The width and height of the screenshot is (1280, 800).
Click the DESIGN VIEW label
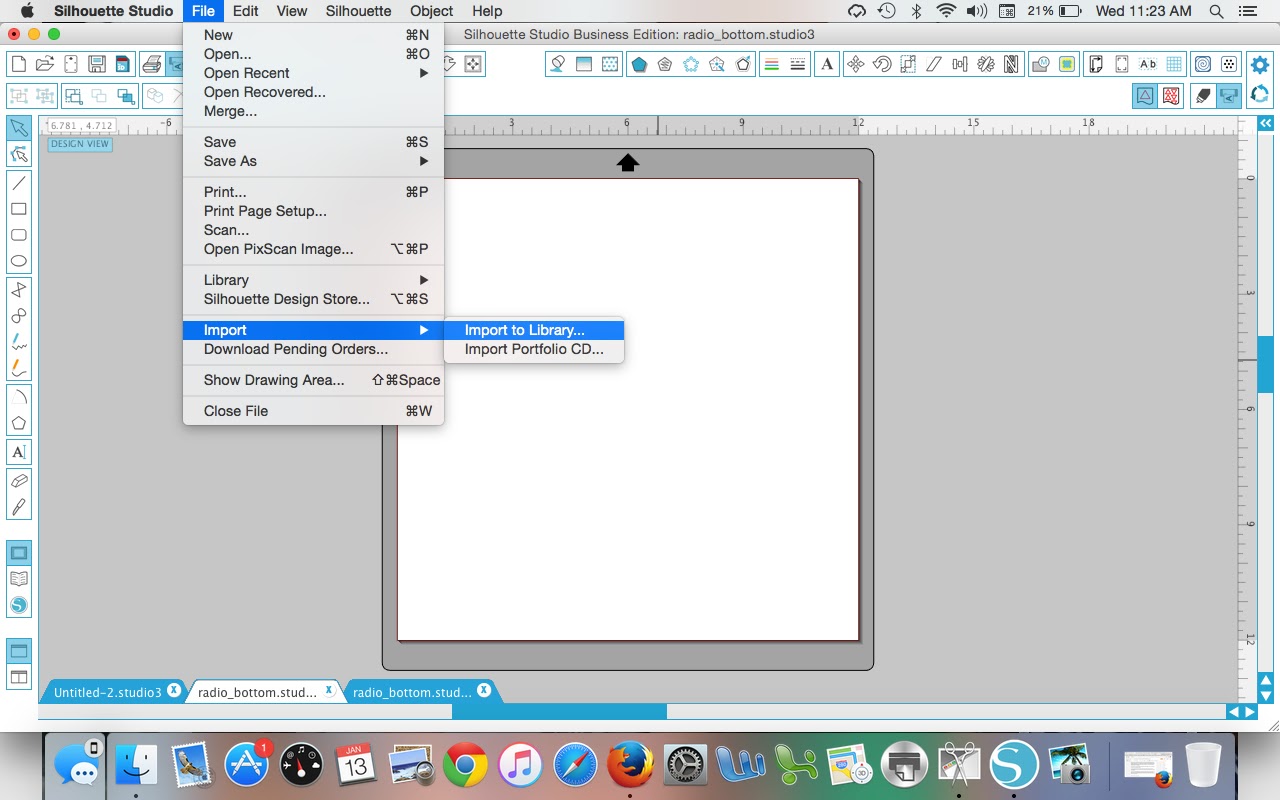80,144
